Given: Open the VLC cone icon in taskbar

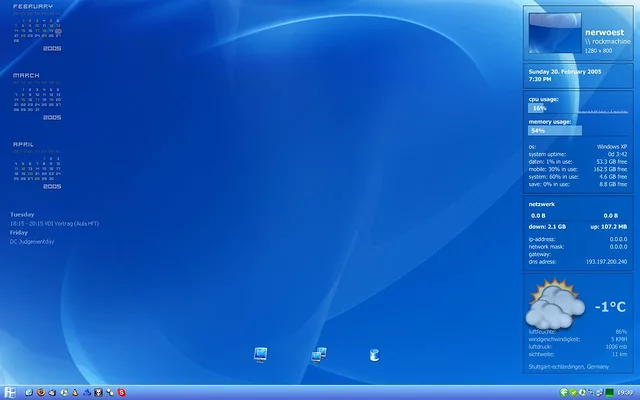Looking at the screenshot, I should [75, 392].
